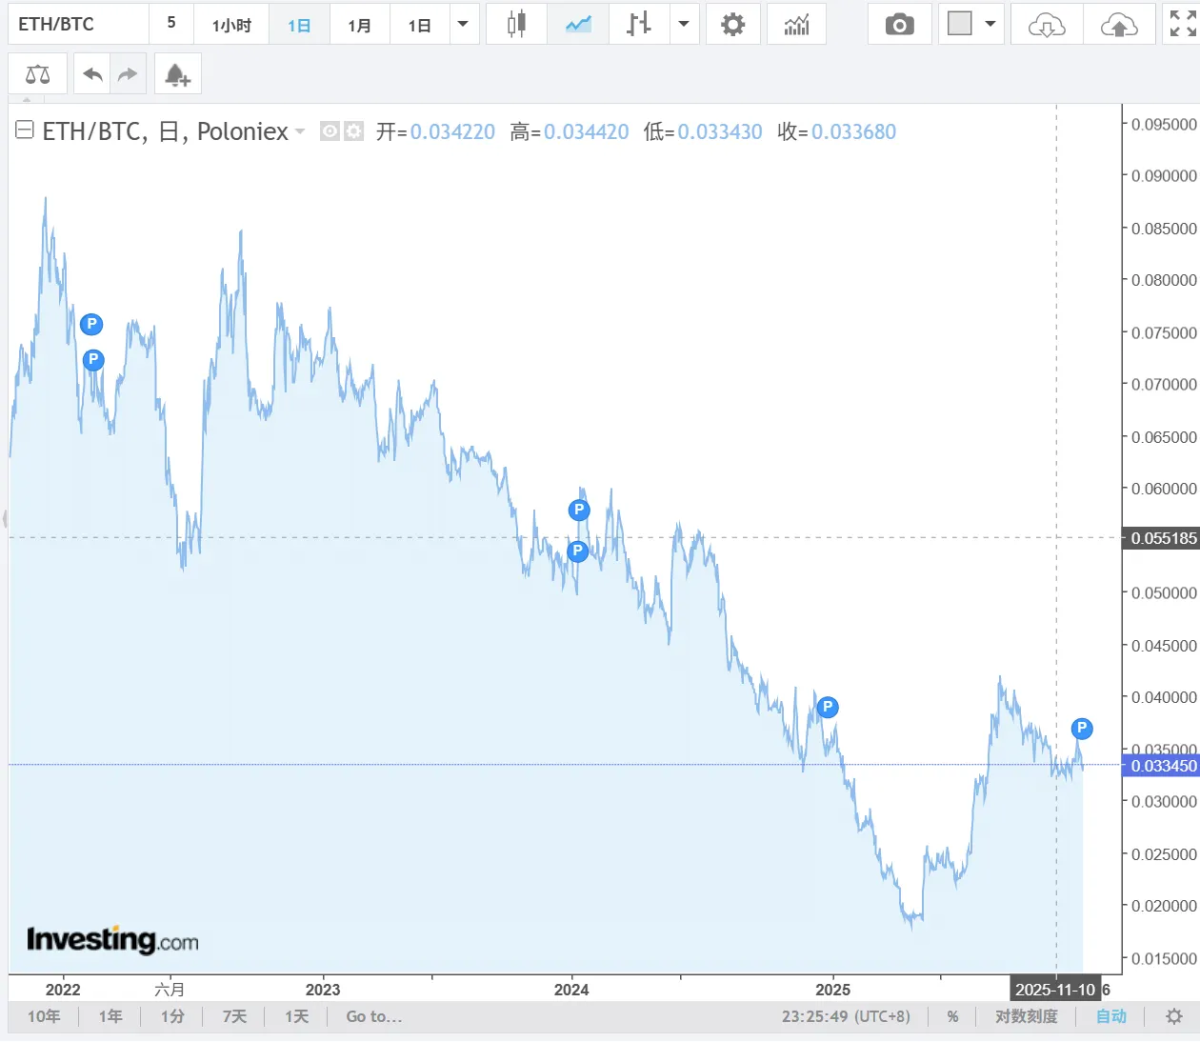Switch to the area line chart icon
1200x1042 pixels.
(x=578, y=24)
